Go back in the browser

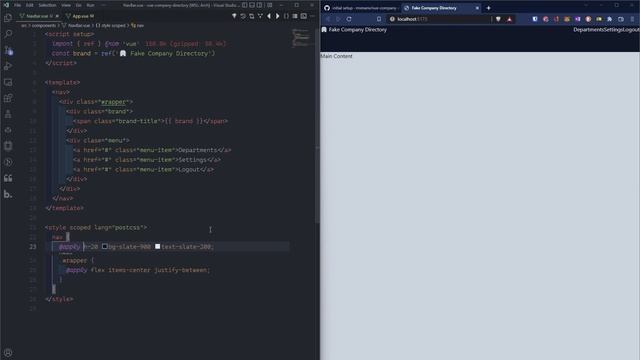click(x=328, y=19)
